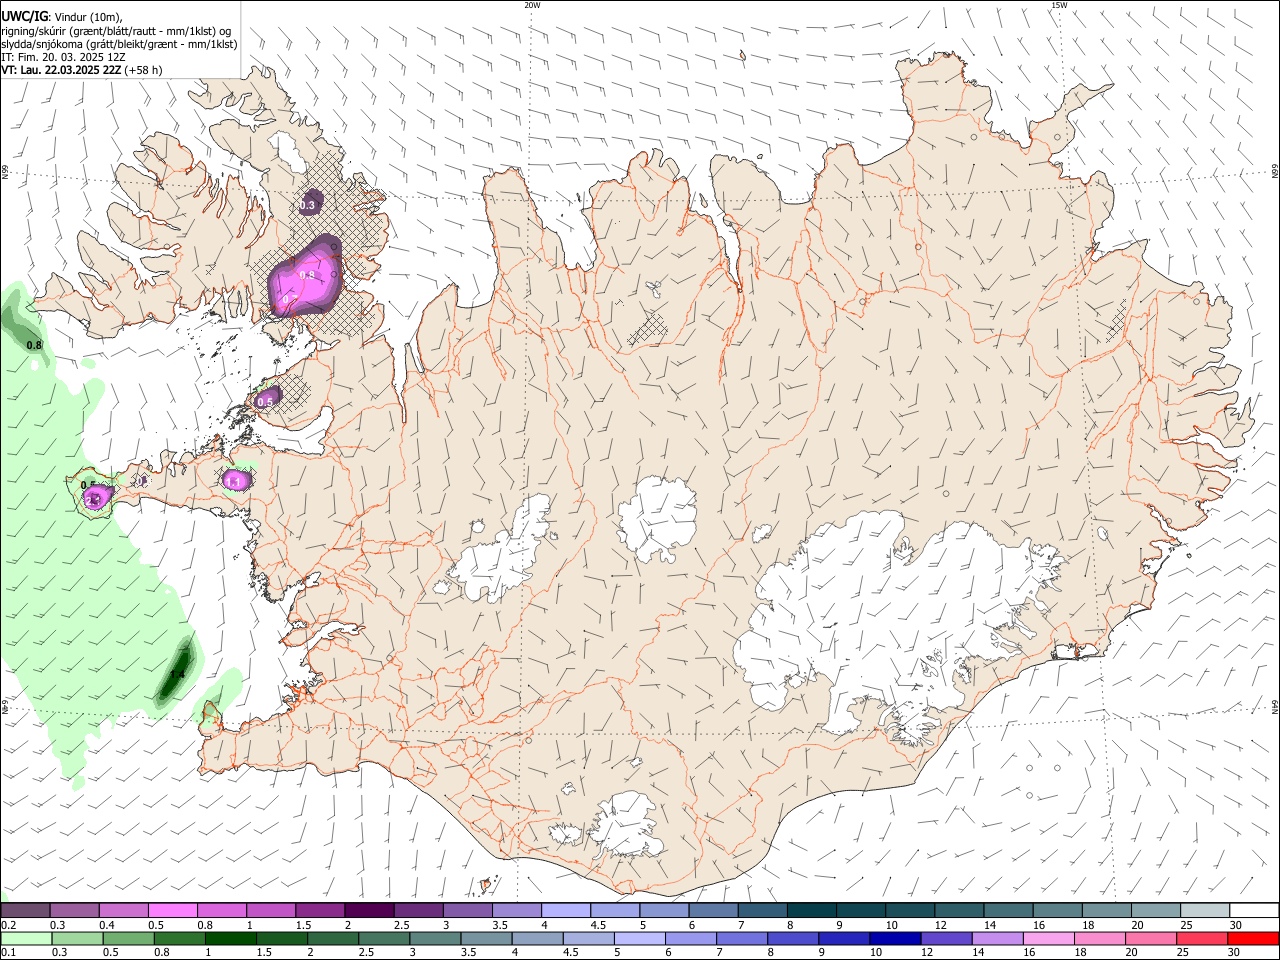The width and height of the screenshot is (1280, 960).
Task: Click the '0.3' value on the small dark purple patch
Action: (x=307, y=205)
